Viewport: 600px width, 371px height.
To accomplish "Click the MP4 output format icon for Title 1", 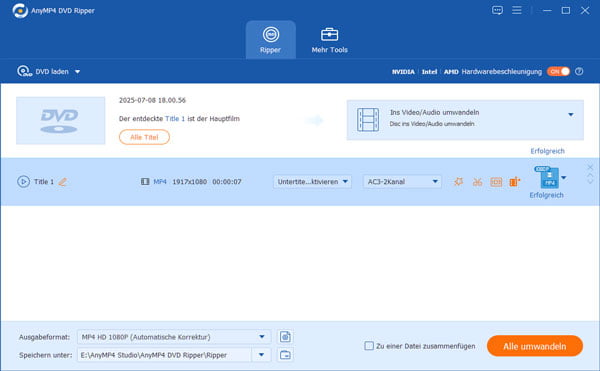I will point(548,177).
